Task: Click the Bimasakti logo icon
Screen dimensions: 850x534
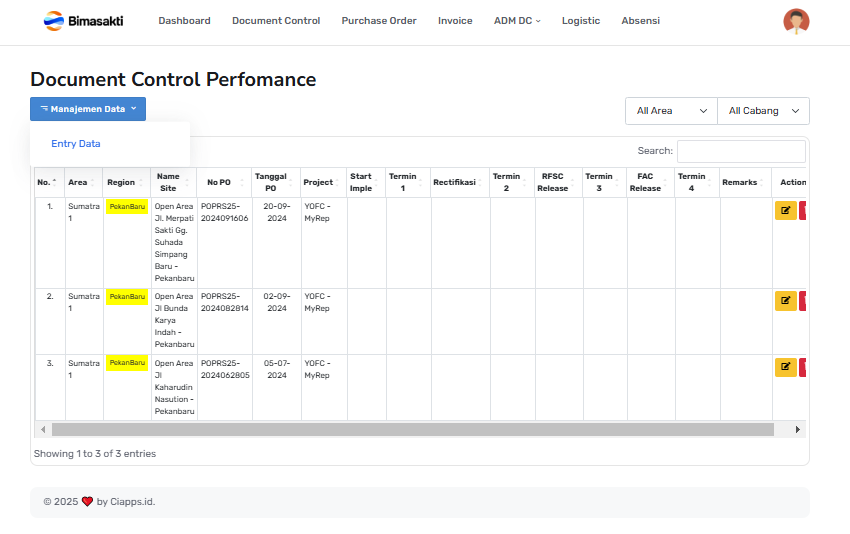Action: [53, 20]
